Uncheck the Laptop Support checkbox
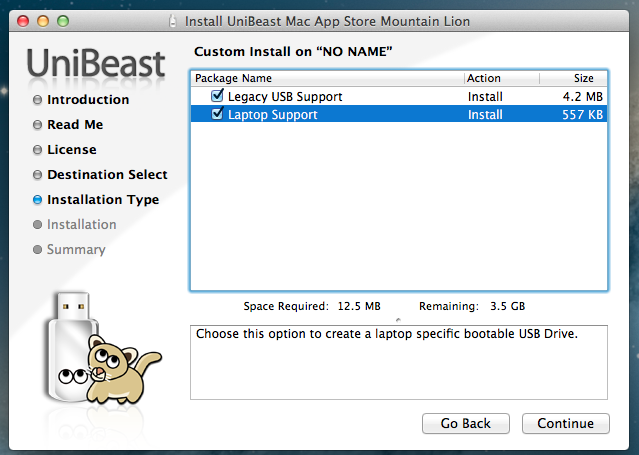Image resolution: width=639 pixels, height=455 pixels. (217, 114)
